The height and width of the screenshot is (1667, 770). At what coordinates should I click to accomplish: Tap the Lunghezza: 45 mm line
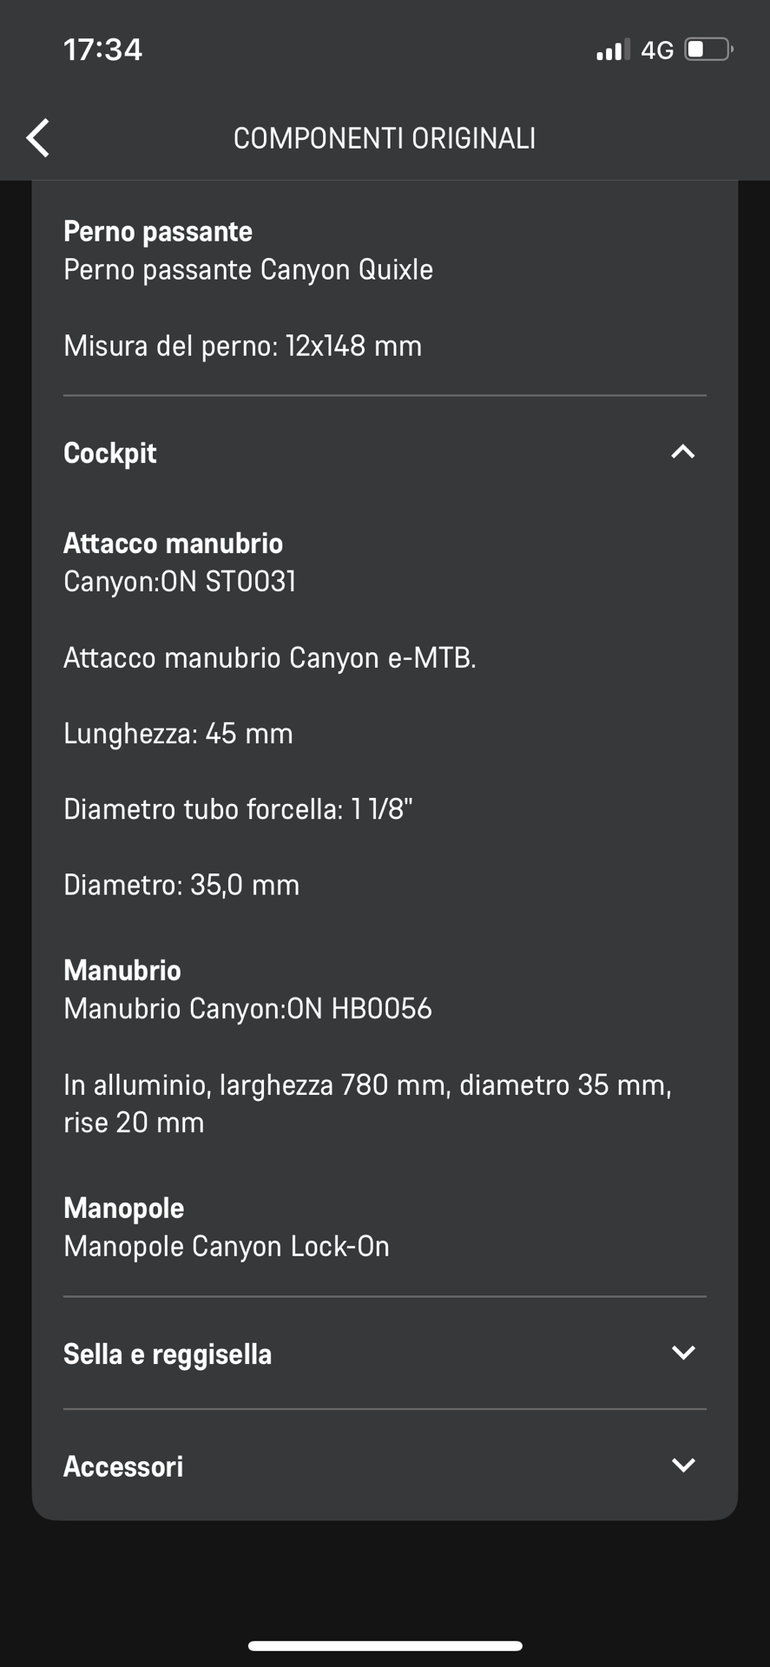click(x=178, y=733)
